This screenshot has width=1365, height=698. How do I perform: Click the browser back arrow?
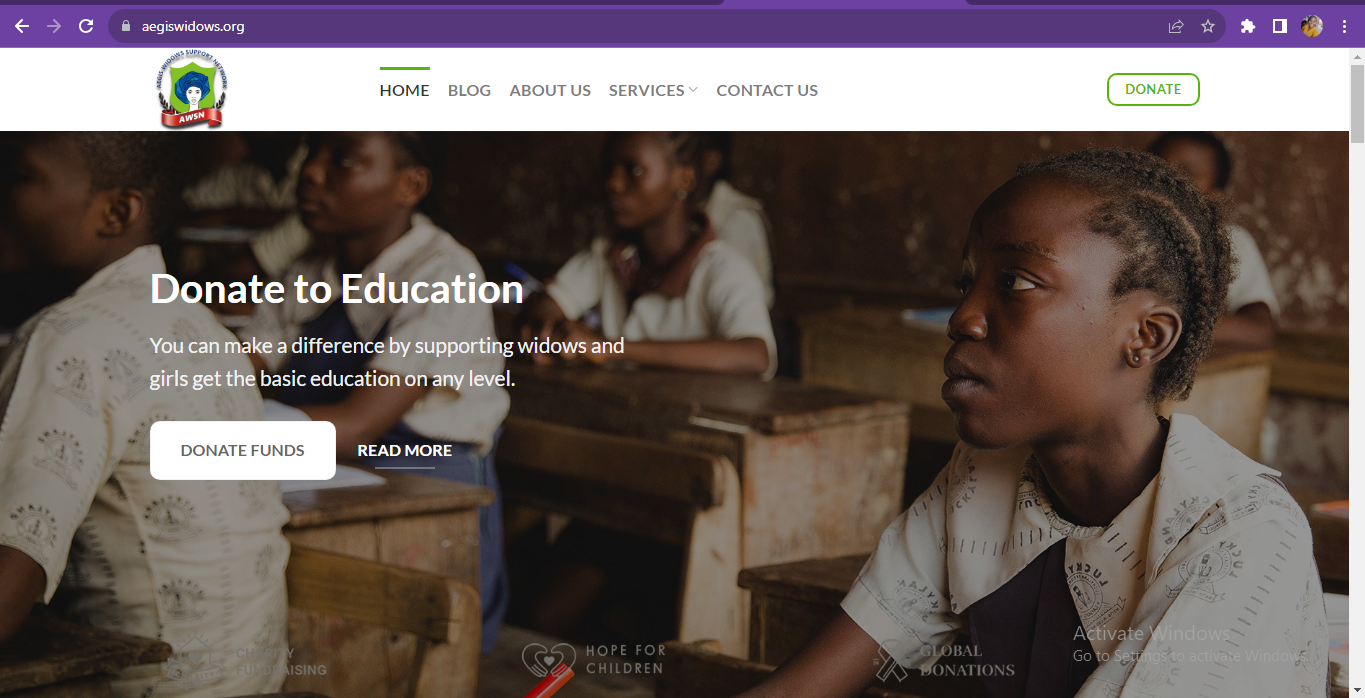point(21,27)
